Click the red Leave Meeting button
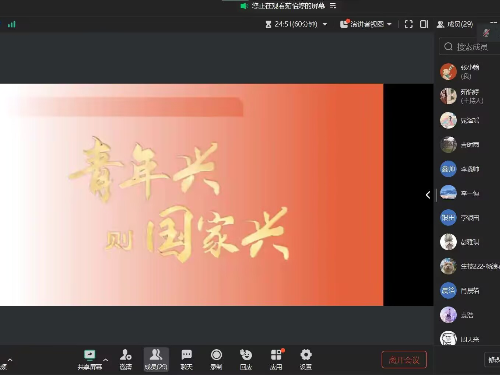This screenshot has height=375, width=500. click(404, 360)
